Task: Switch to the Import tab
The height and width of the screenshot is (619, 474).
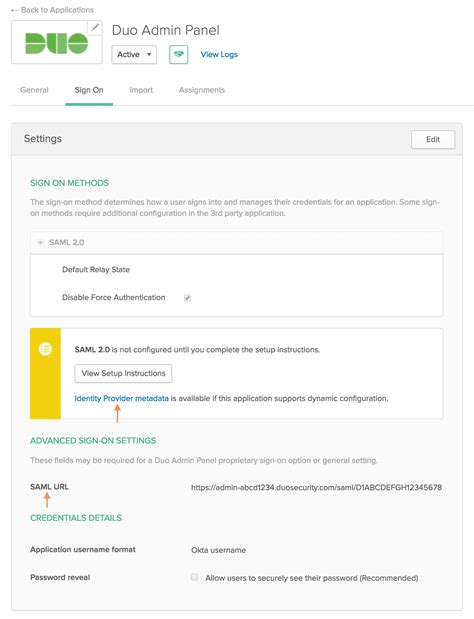Action: [141, 90]
